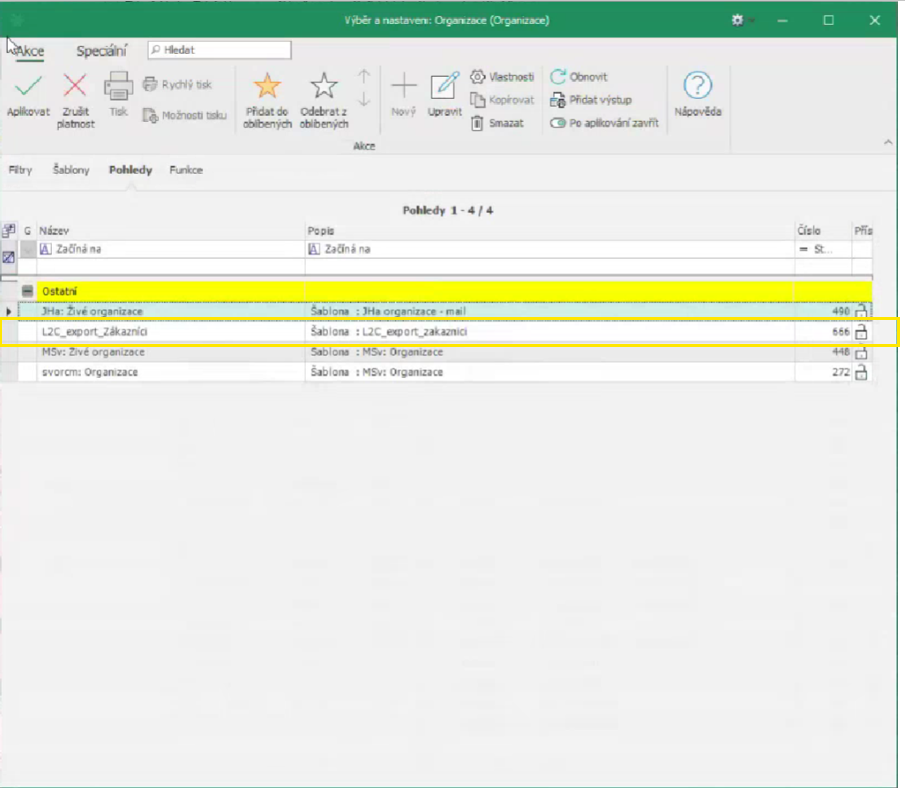The width and height of the screenshot is (905, 788).
Task: Open window settings gear dropdown in title bar
Action: click(x=741, y=20)
